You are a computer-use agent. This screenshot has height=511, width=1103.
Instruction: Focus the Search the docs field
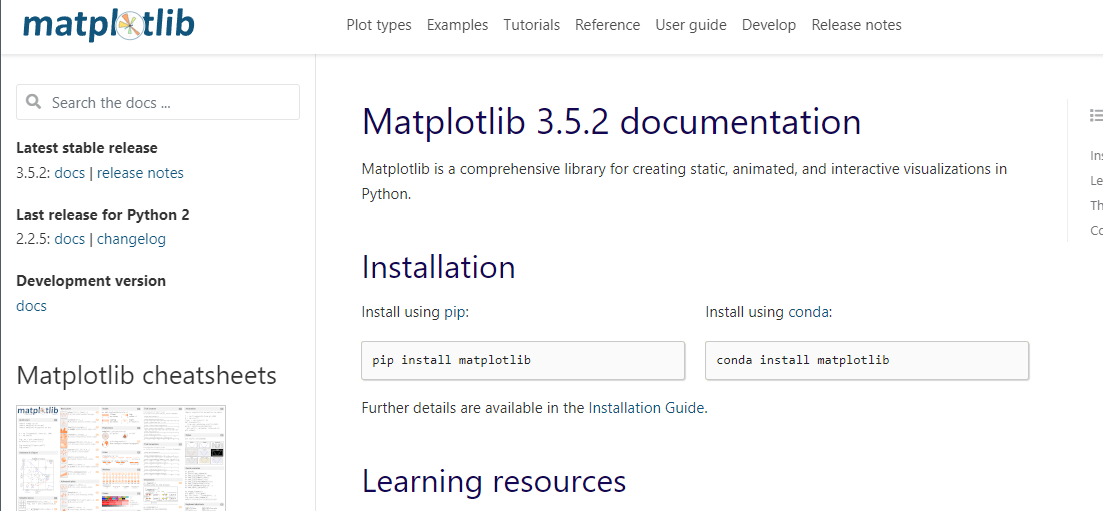coord(158,102)
